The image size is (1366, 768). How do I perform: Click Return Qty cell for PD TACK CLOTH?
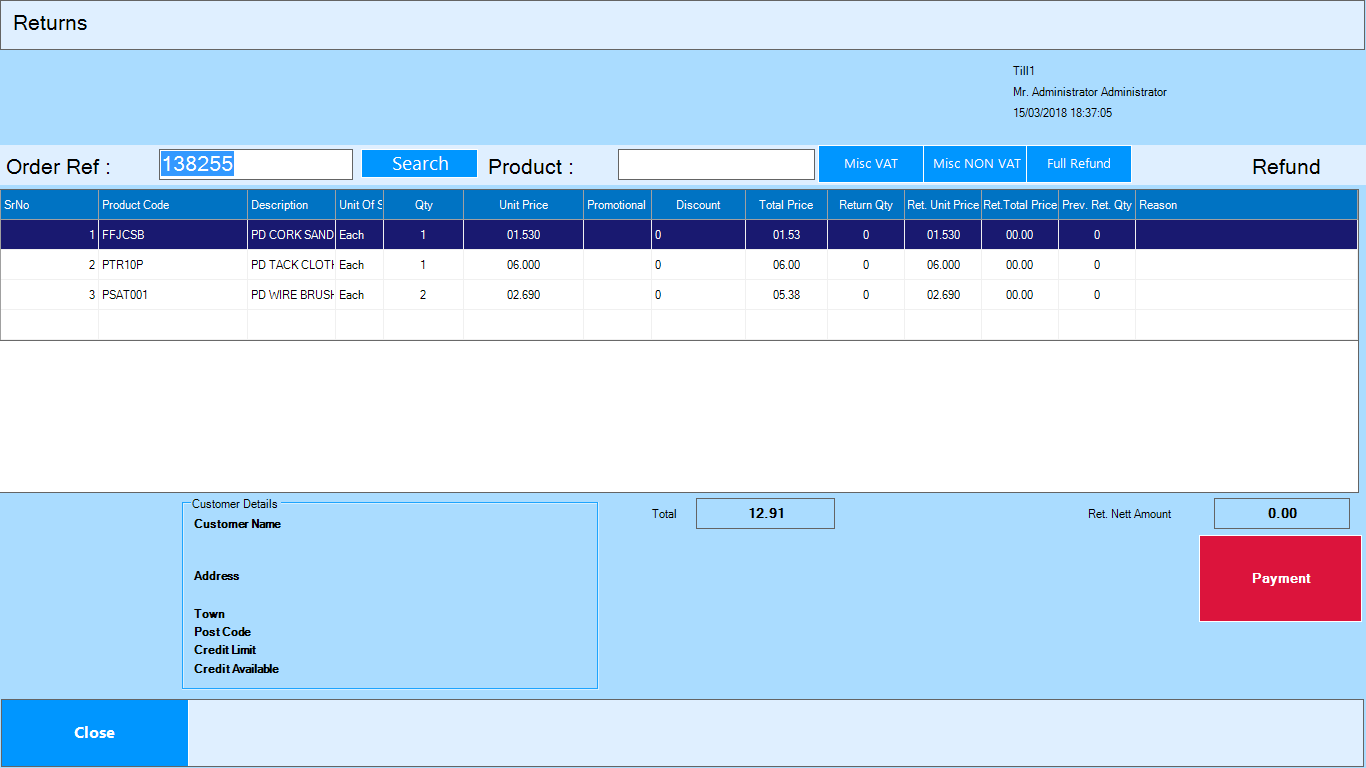tap(866, 265)
